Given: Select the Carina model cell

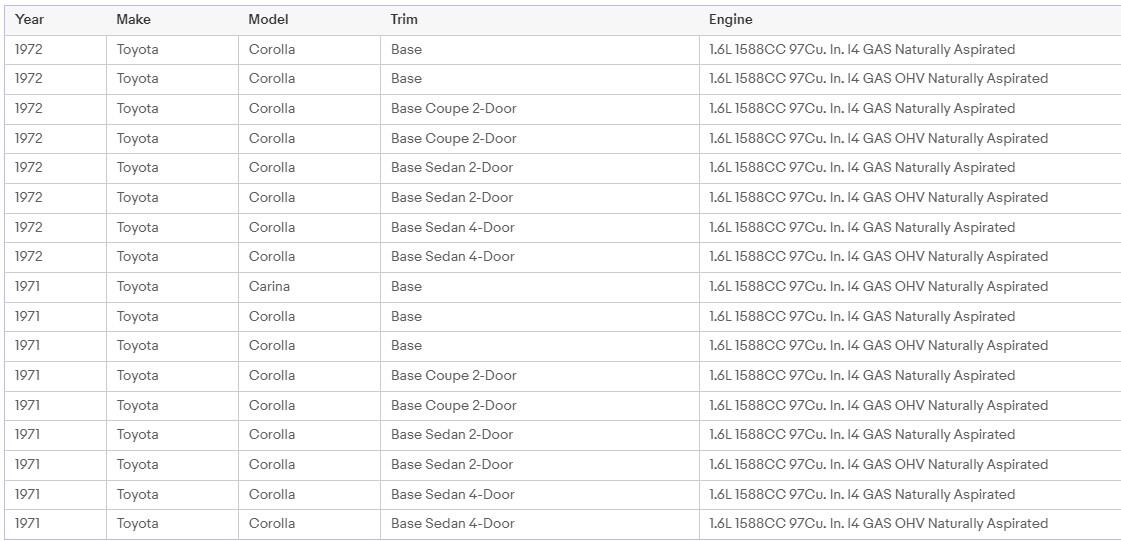Looking at the screenshot, I should pyautogui.click(x=270, y=287).
